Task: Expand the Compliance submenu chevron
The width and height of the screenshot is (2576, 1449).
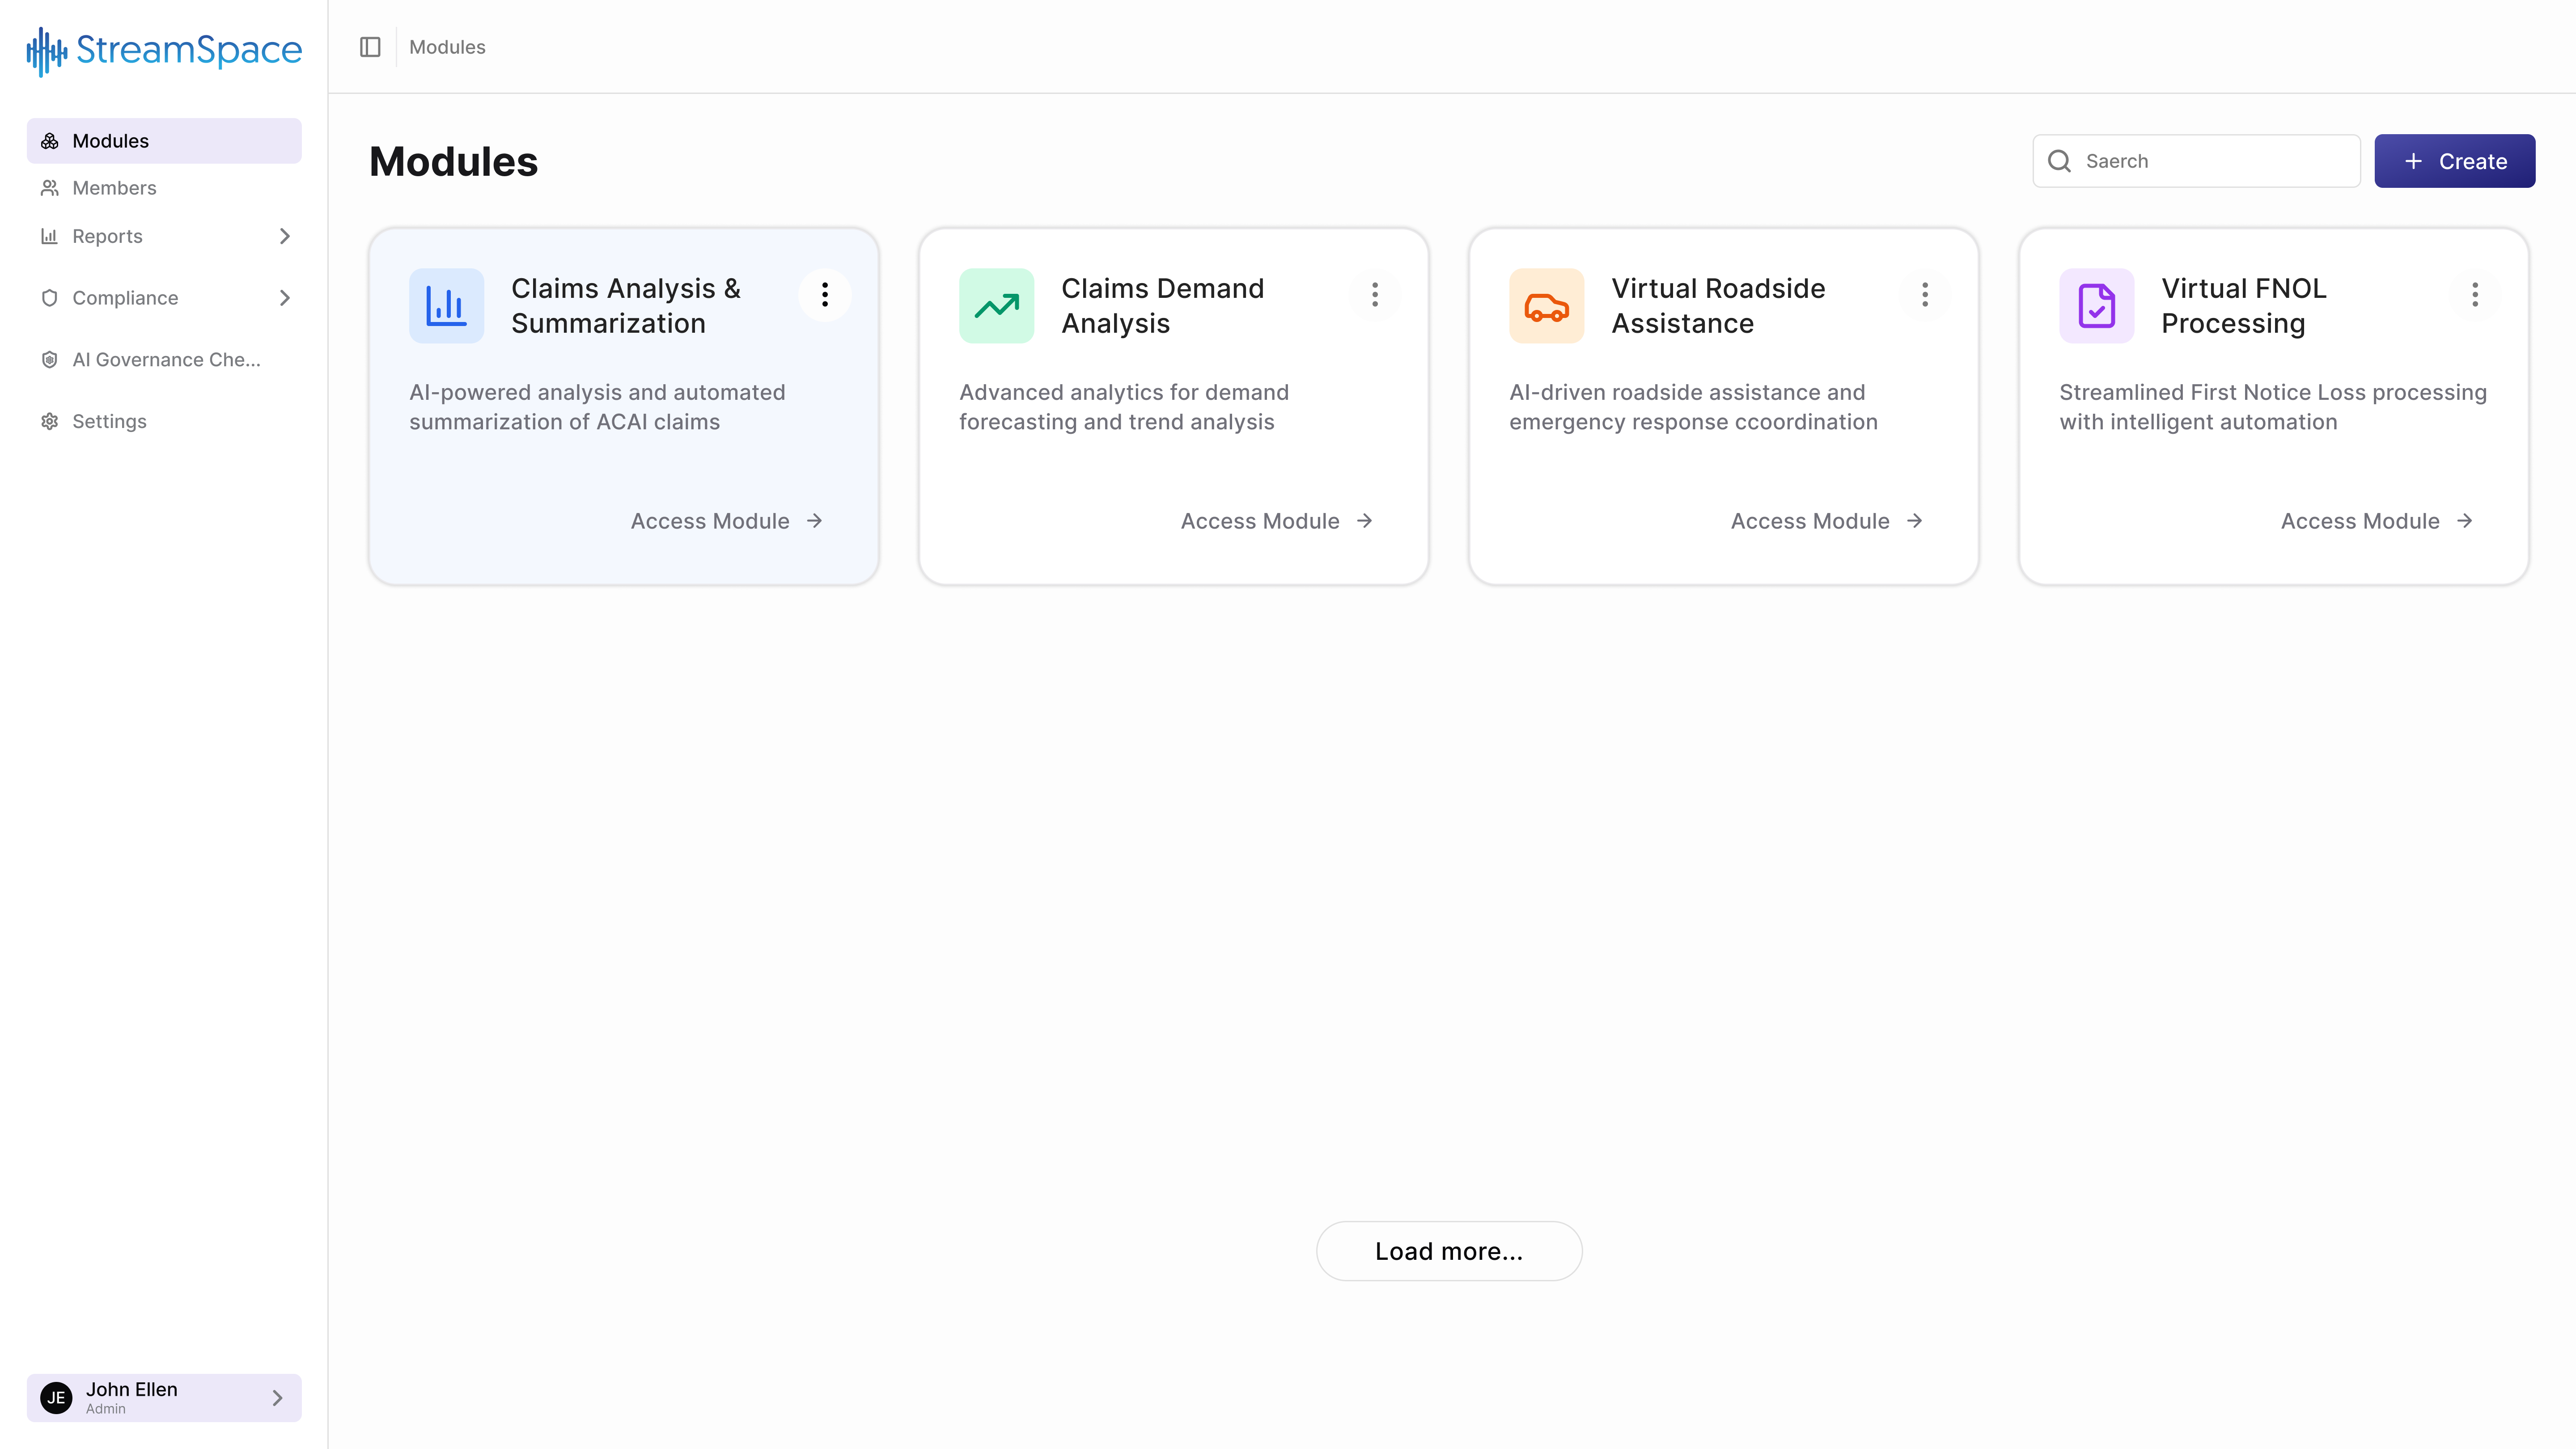Action: [x=284, y=298]
